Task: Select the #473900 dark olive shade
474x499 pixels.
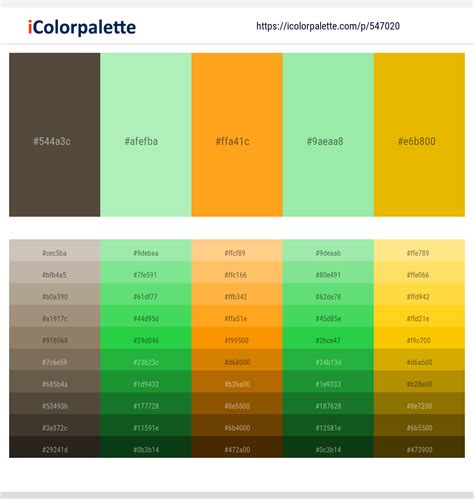Action: click(419, 447)
